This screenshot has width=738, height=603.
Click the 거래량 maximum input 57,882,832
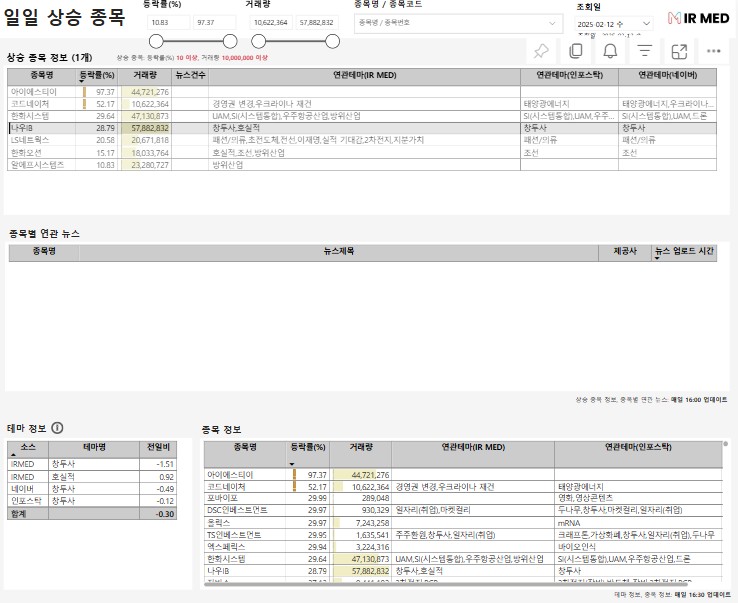click(x=317, y=22)
